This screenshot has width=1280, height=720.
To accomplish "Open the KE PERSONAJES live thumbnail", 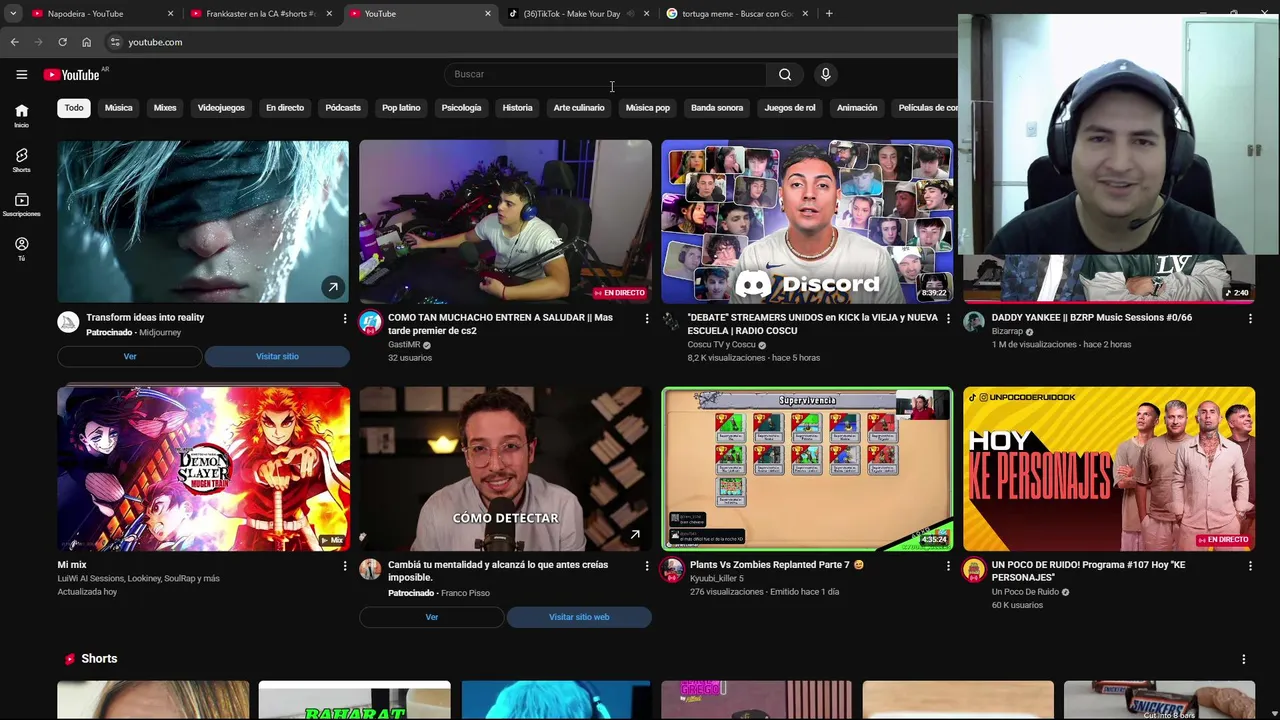I will [x=1109, y=469].
